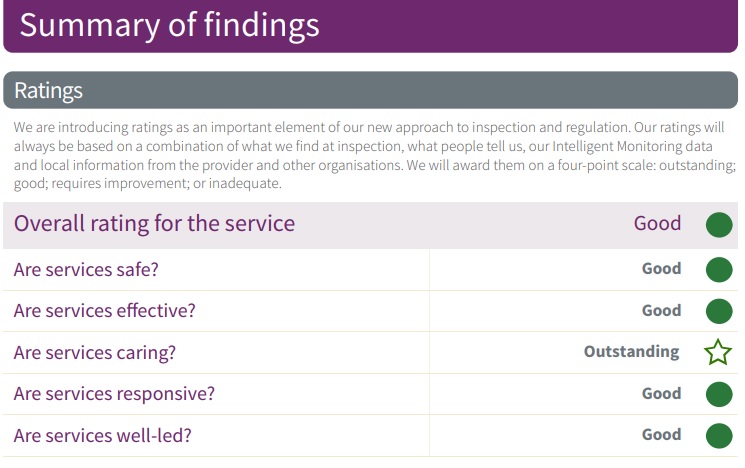745x468 pixels.
Task: Click the green circle beside Overall rating
Action: [x=719, y=225]
